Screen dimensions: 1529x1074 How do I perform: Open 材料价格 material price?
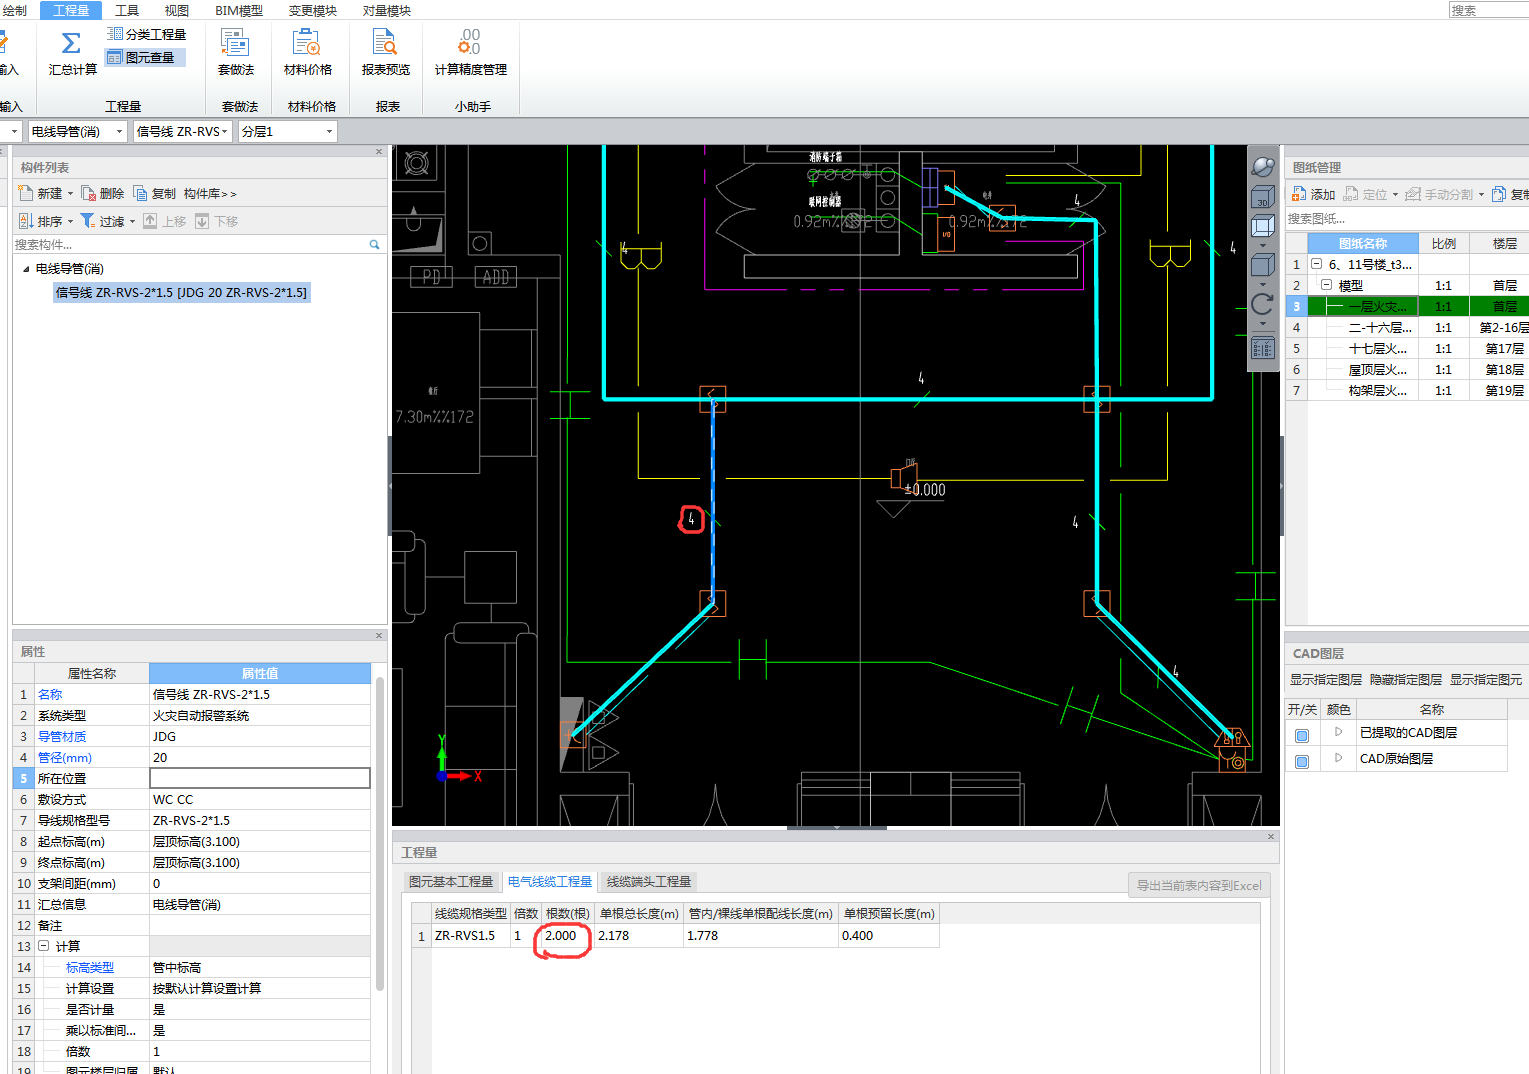[308, 53]
